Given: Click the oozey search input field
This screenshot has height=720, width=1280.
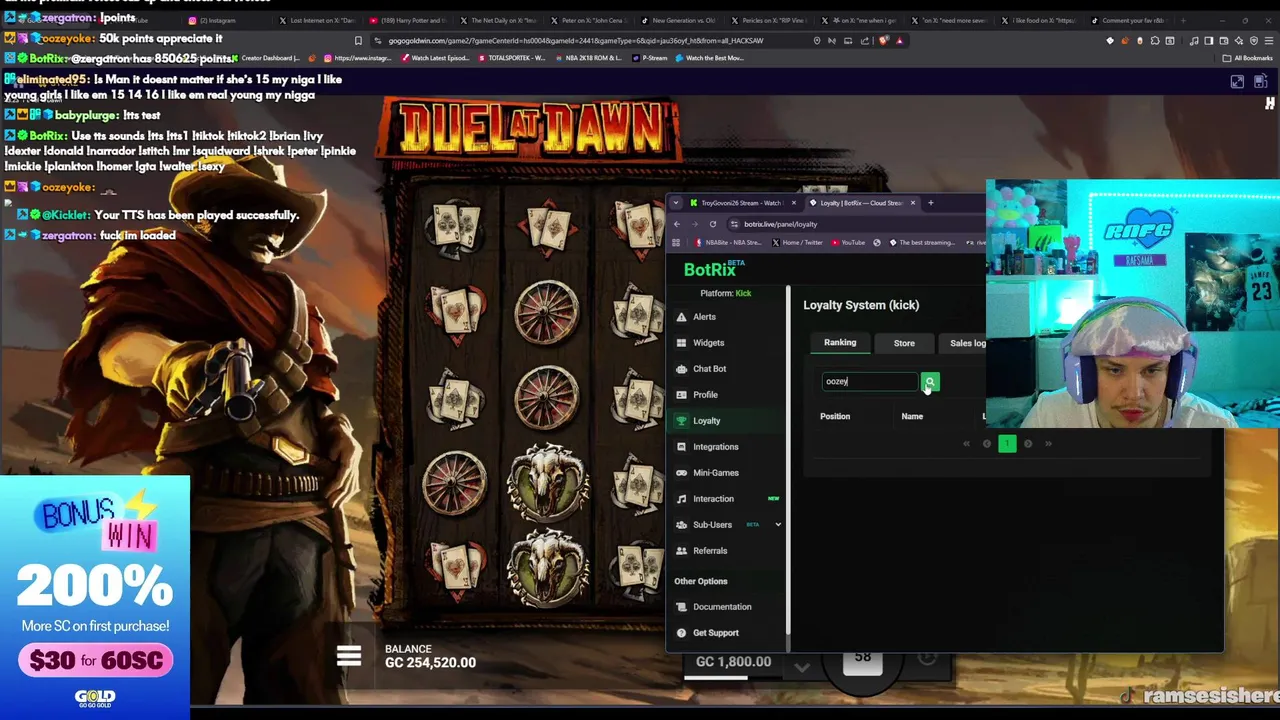Looking at the screenshot, I should tap(869, 381).
